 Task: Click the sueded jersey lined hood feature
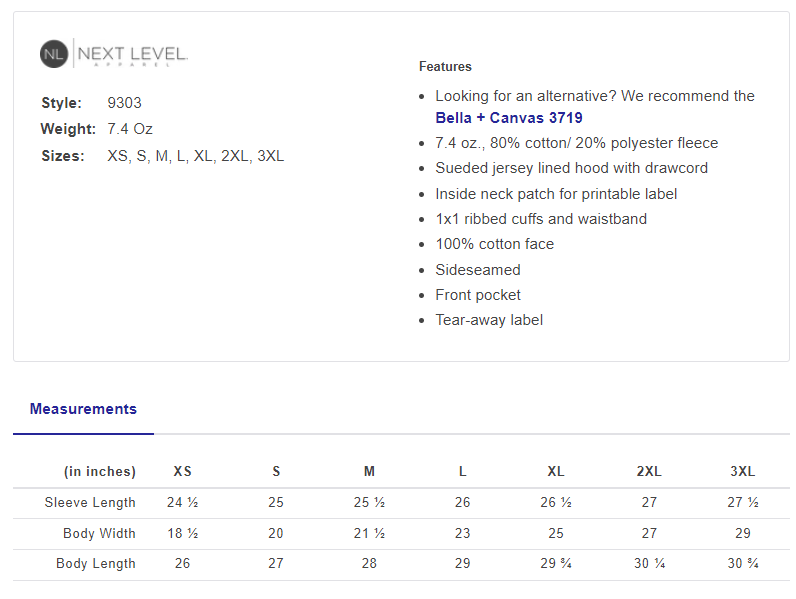coord(571,168)
